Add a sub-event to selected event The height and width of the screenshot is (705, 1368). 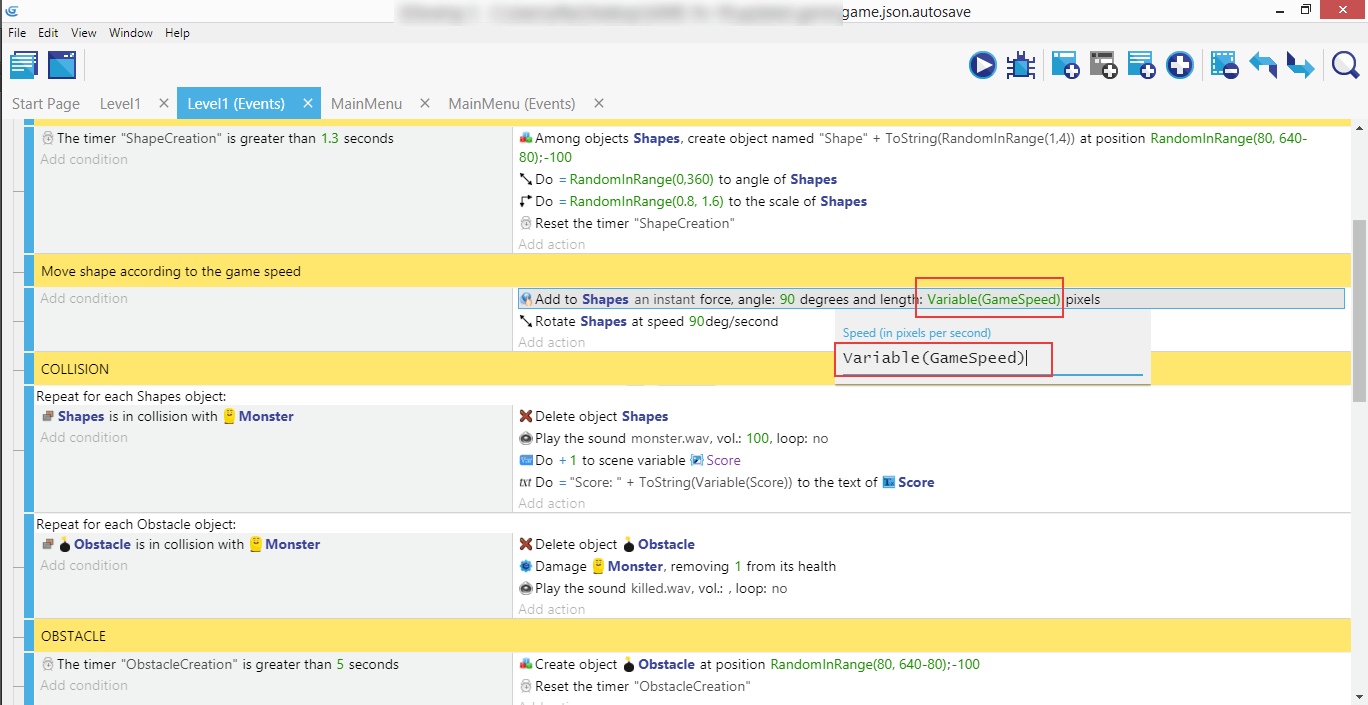(1103, 66)
